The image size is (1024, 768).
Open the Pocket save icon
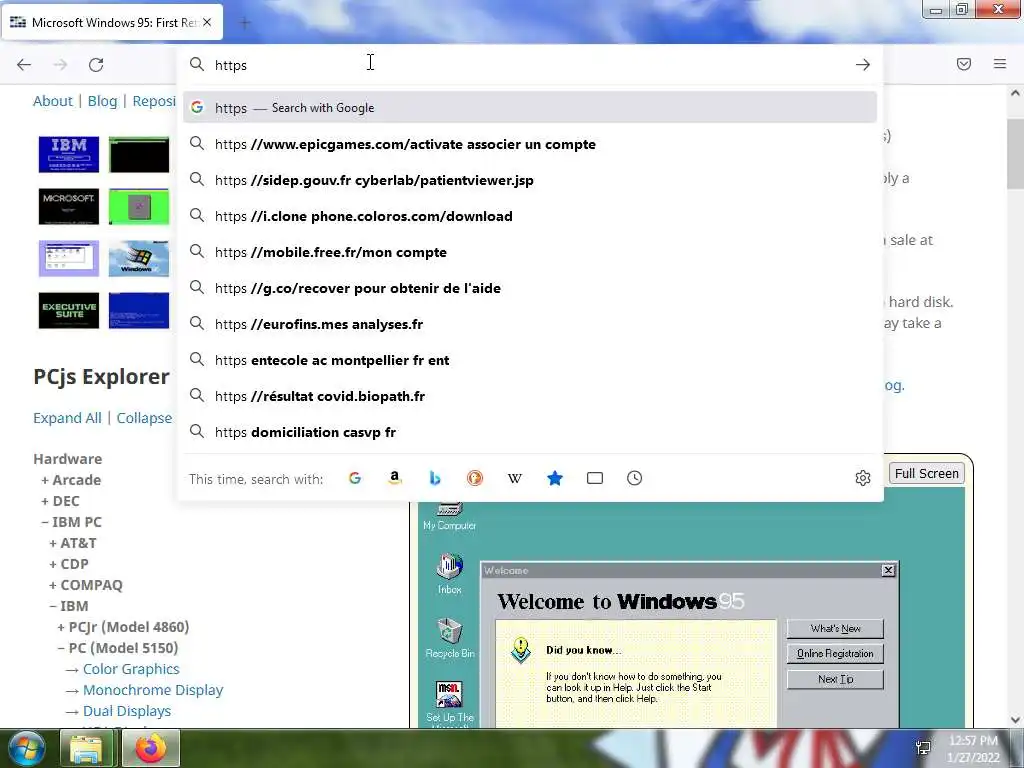point(964,64)
